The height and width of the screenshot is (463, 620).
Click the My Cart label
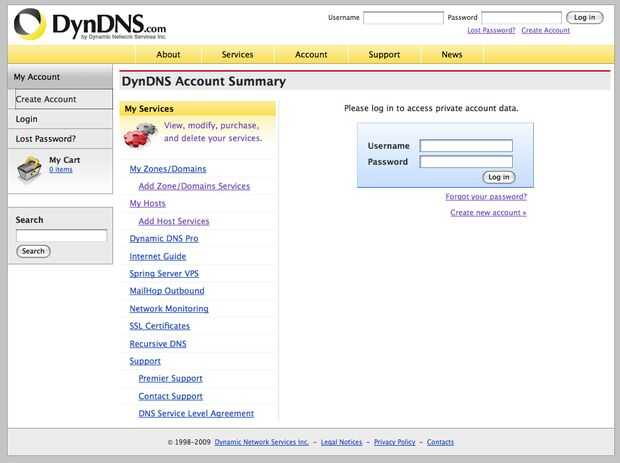pos(64,160)
